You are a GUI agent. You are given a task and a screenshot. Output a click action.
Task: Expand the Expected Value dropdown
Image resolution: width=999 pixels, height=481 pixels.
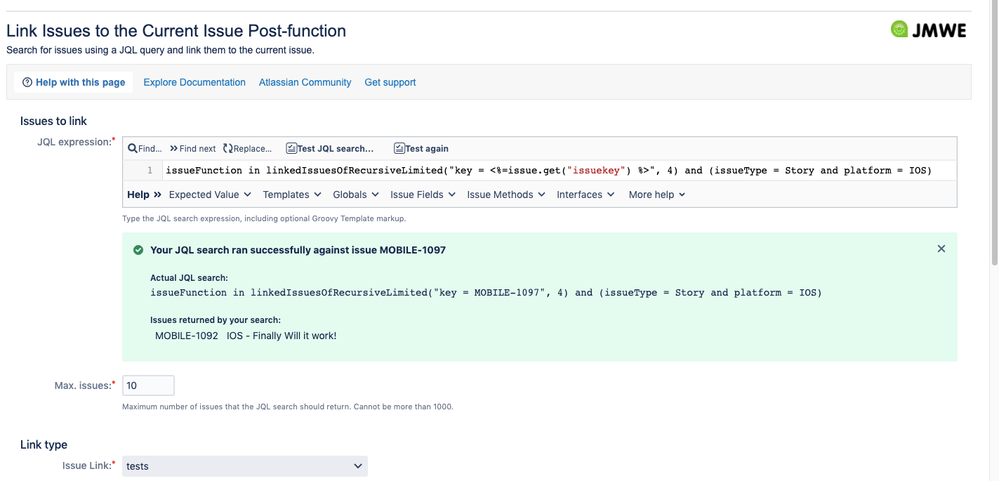click(x=210, y=194)
